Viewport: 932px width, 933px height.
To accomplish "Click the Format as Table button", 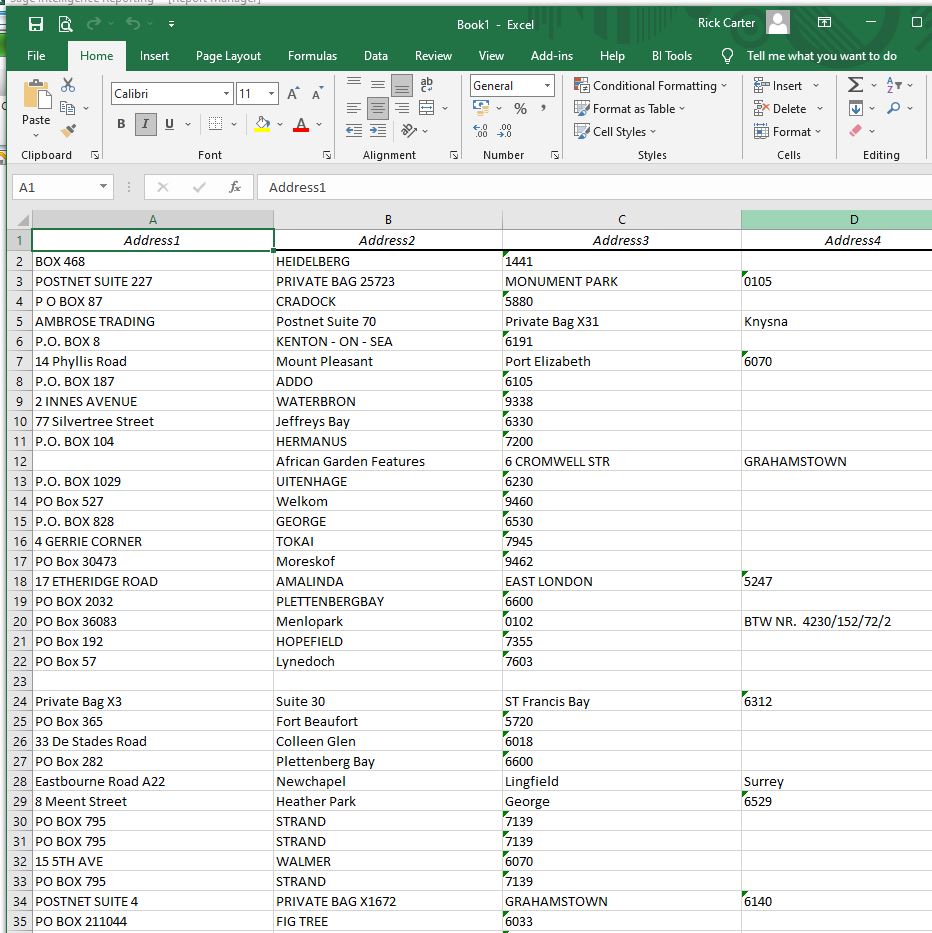I will pos(630,109).
